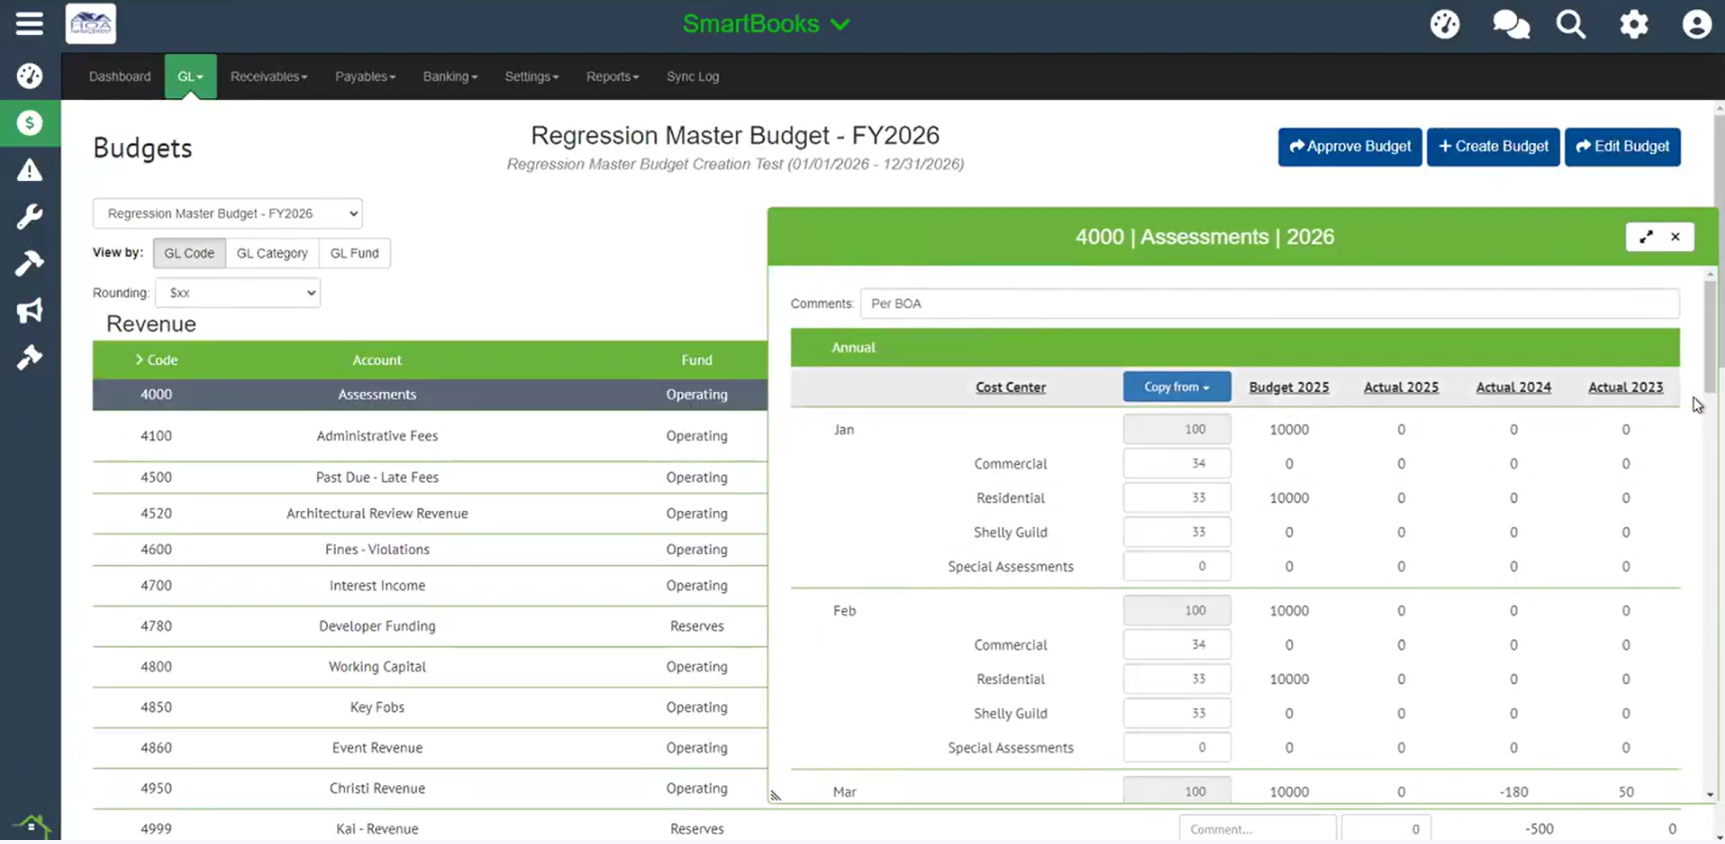View budget by GL Category
Image resolution: width=1725 pixels, height=844 pixels.
click(272, 253)
